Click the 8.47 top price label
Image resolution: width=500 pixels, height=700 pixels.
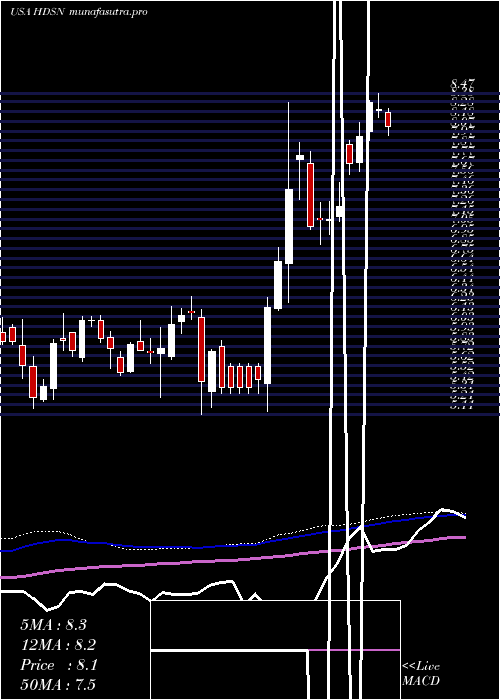463,85
